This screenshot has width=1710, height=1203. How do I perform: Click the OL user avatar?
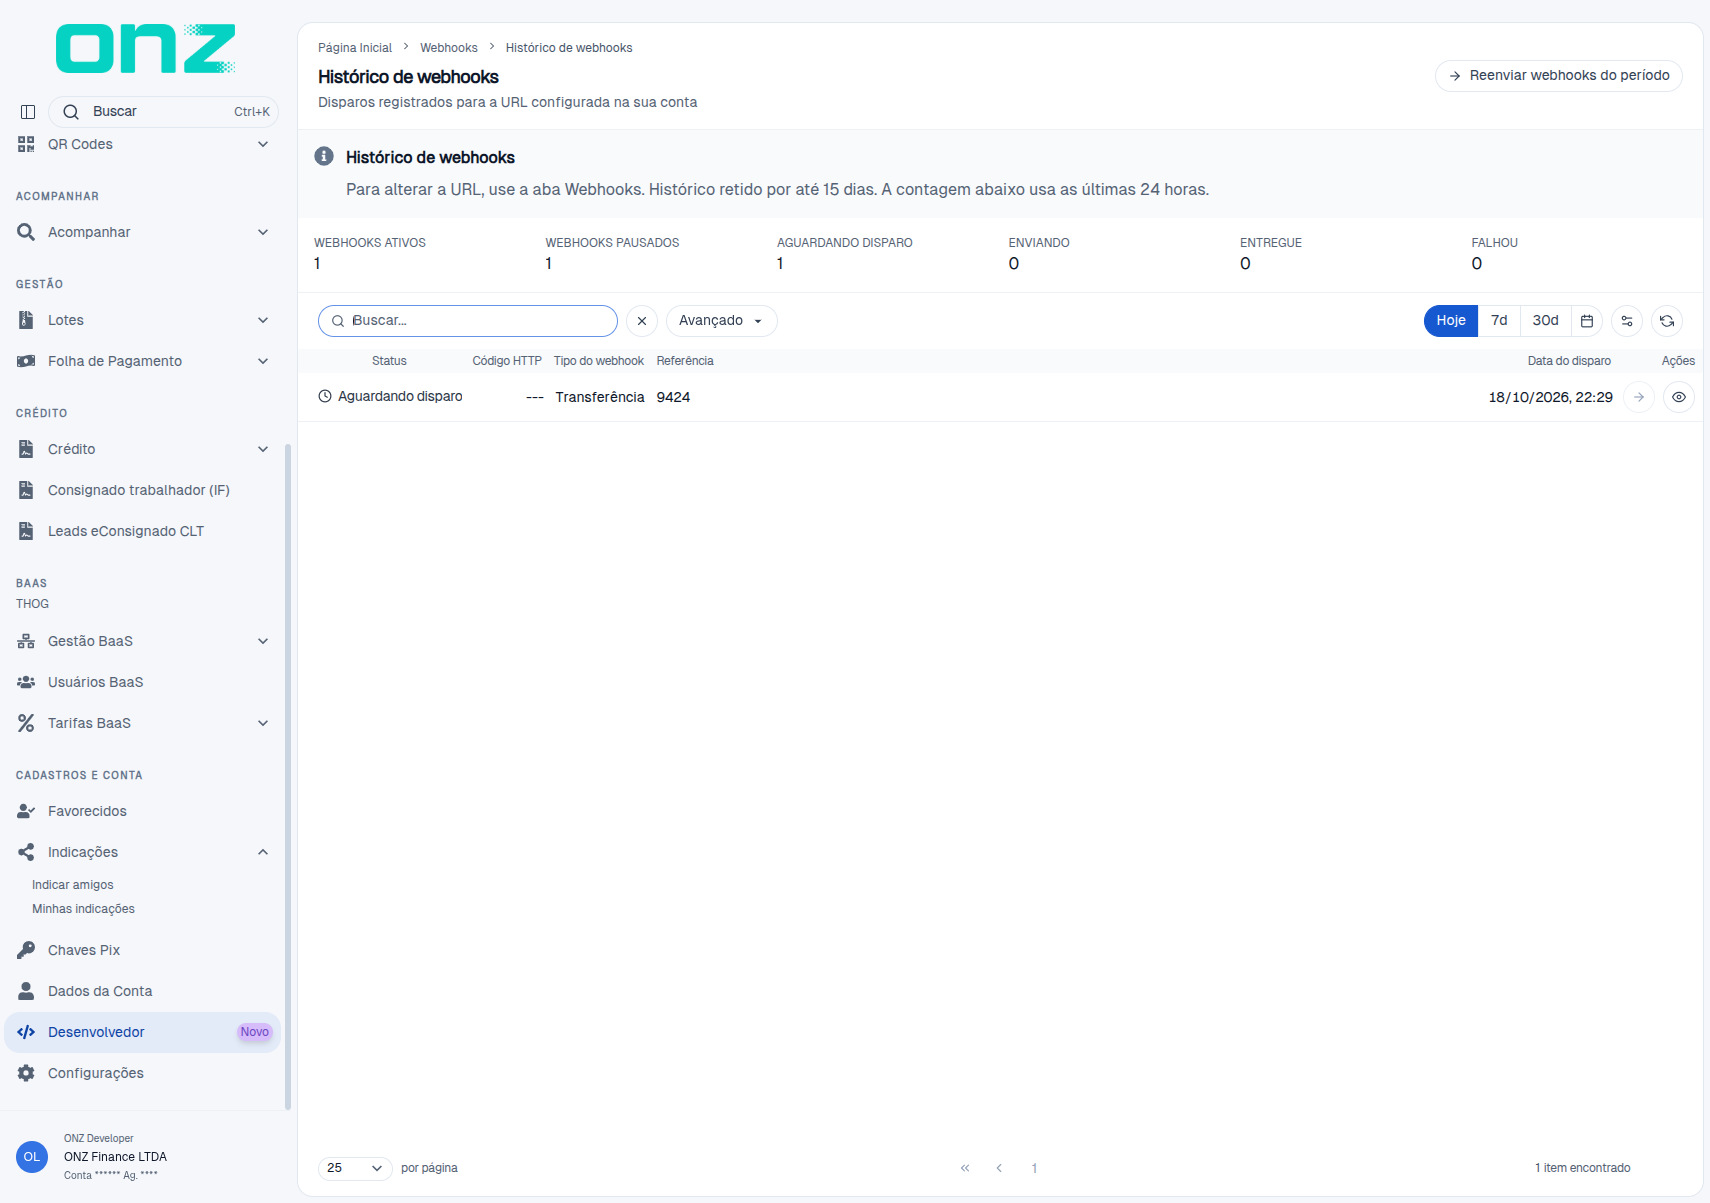click(32, 1157)
